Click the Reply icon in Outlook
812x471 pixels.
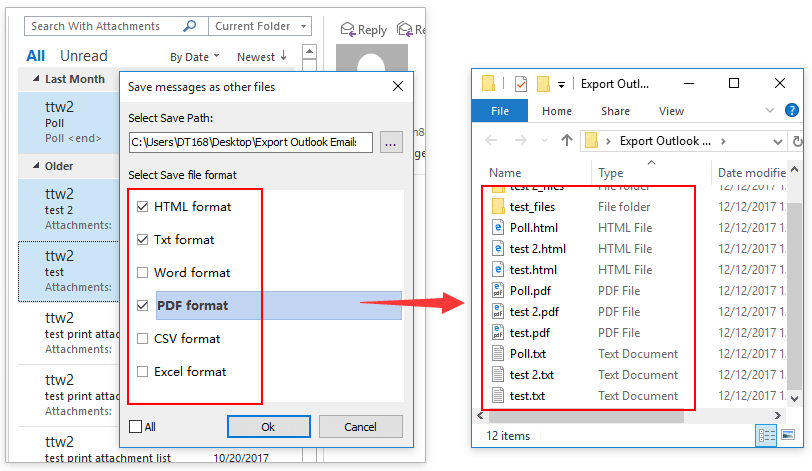point(349,30)
